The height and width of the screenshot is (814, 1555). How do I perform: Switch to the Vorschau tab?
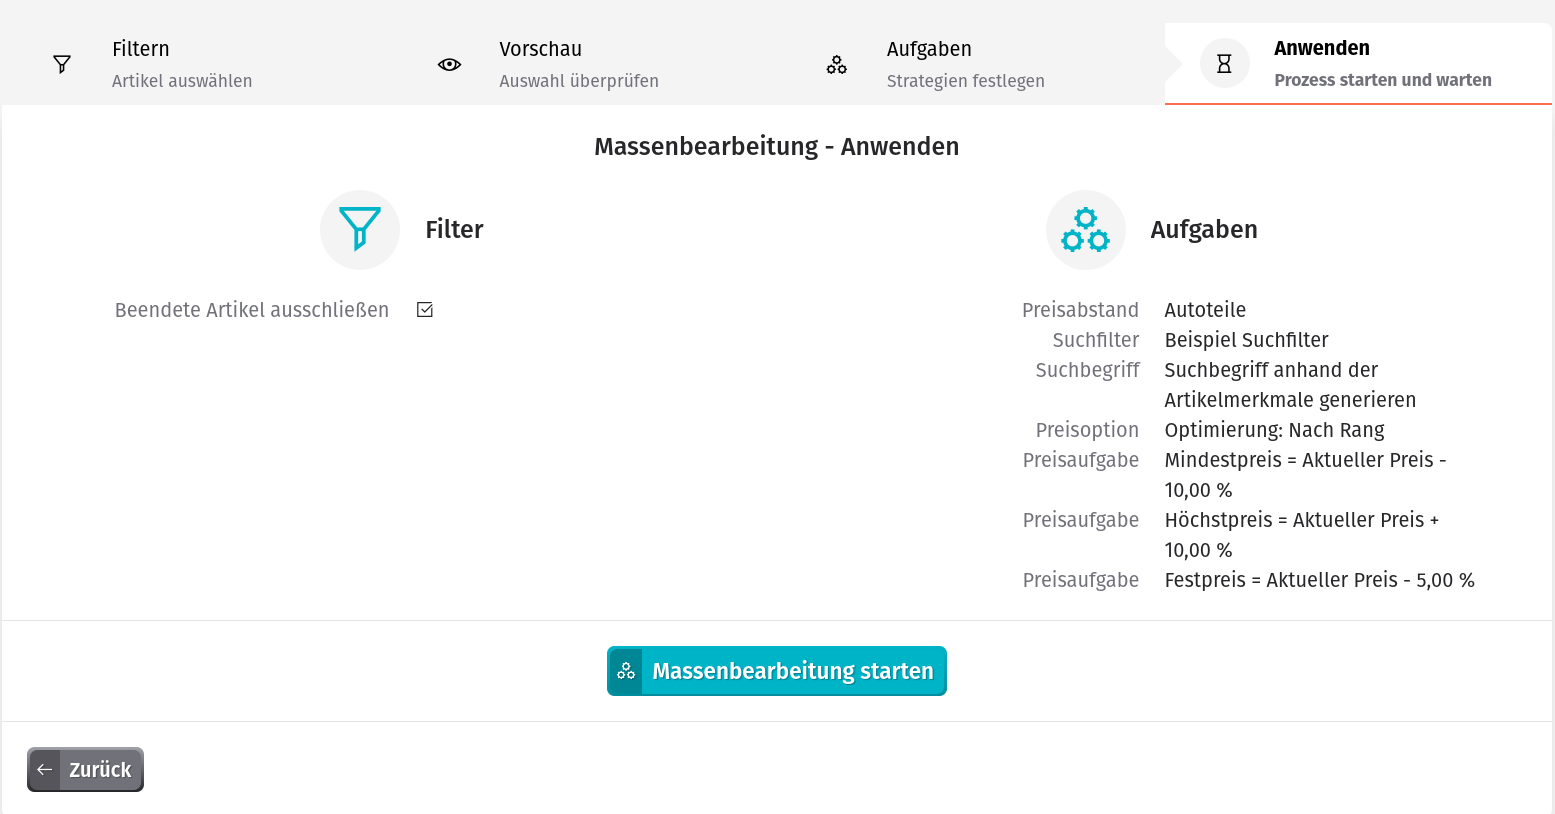[x=583, y=64]
